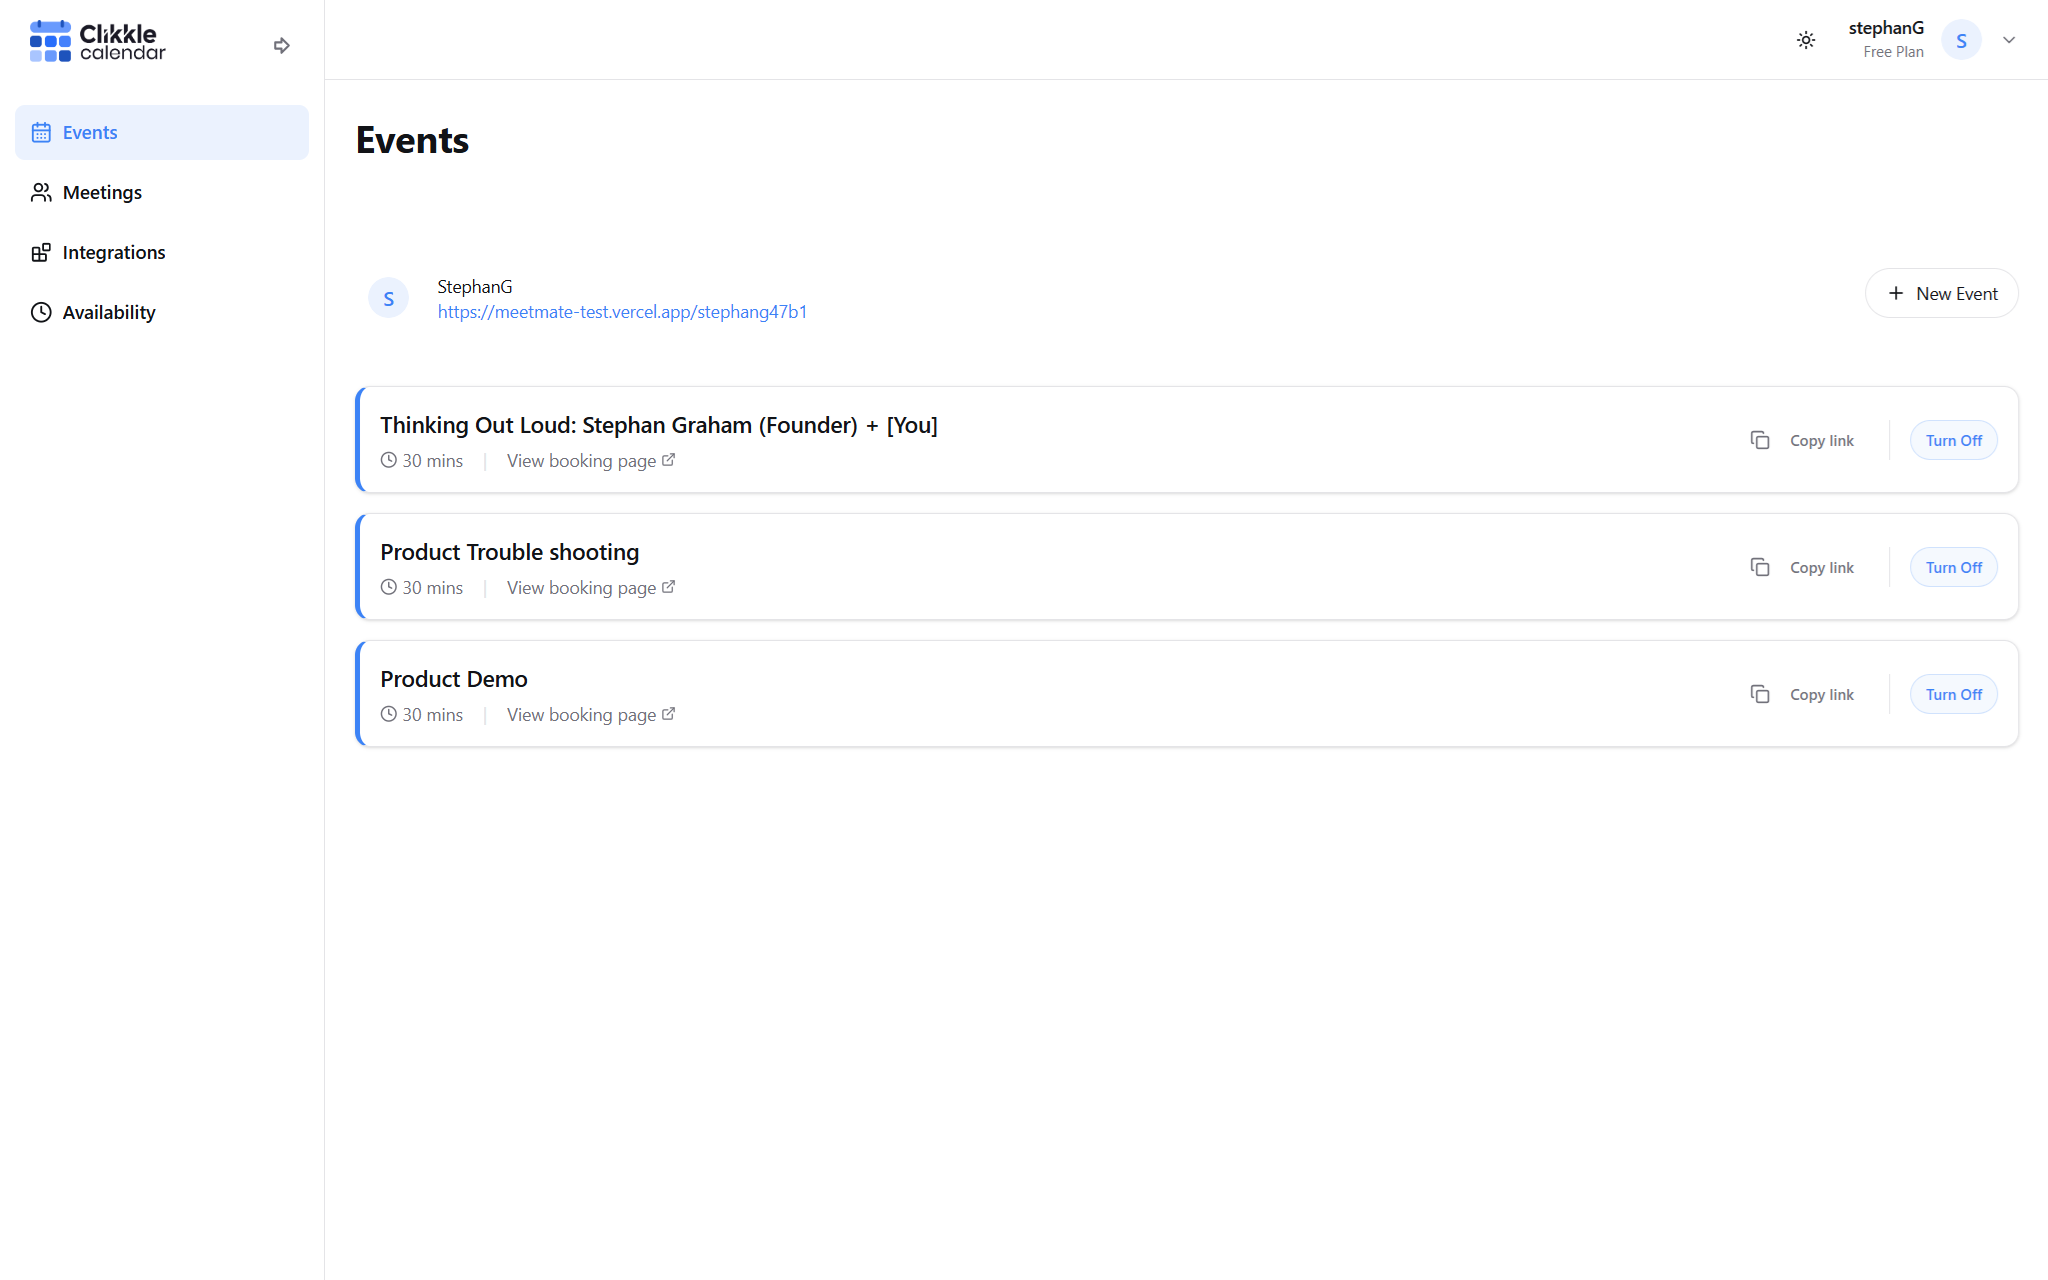Image resolution: width=2048 pixels, height=1280 pixels.
Task: Click the top-right user avatar S
Action: click(x=1961, y=40)
